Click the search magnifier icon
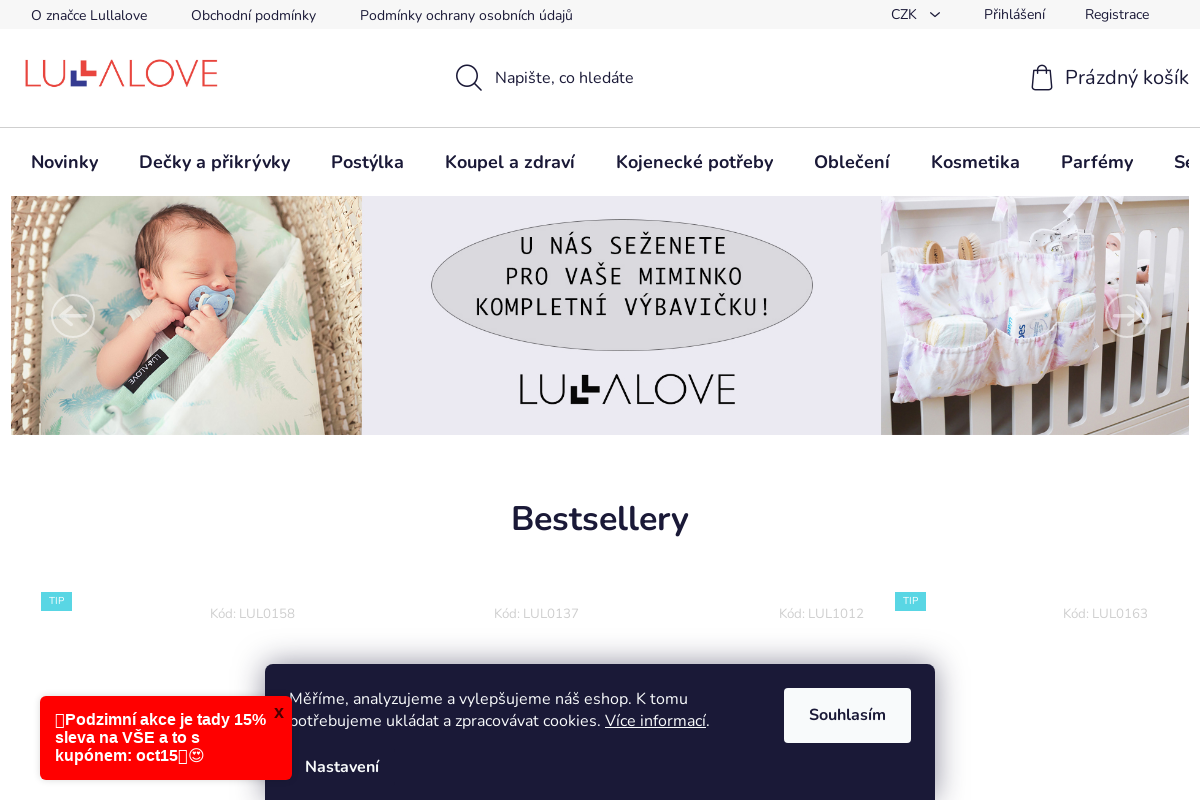 tap(469, 78)
